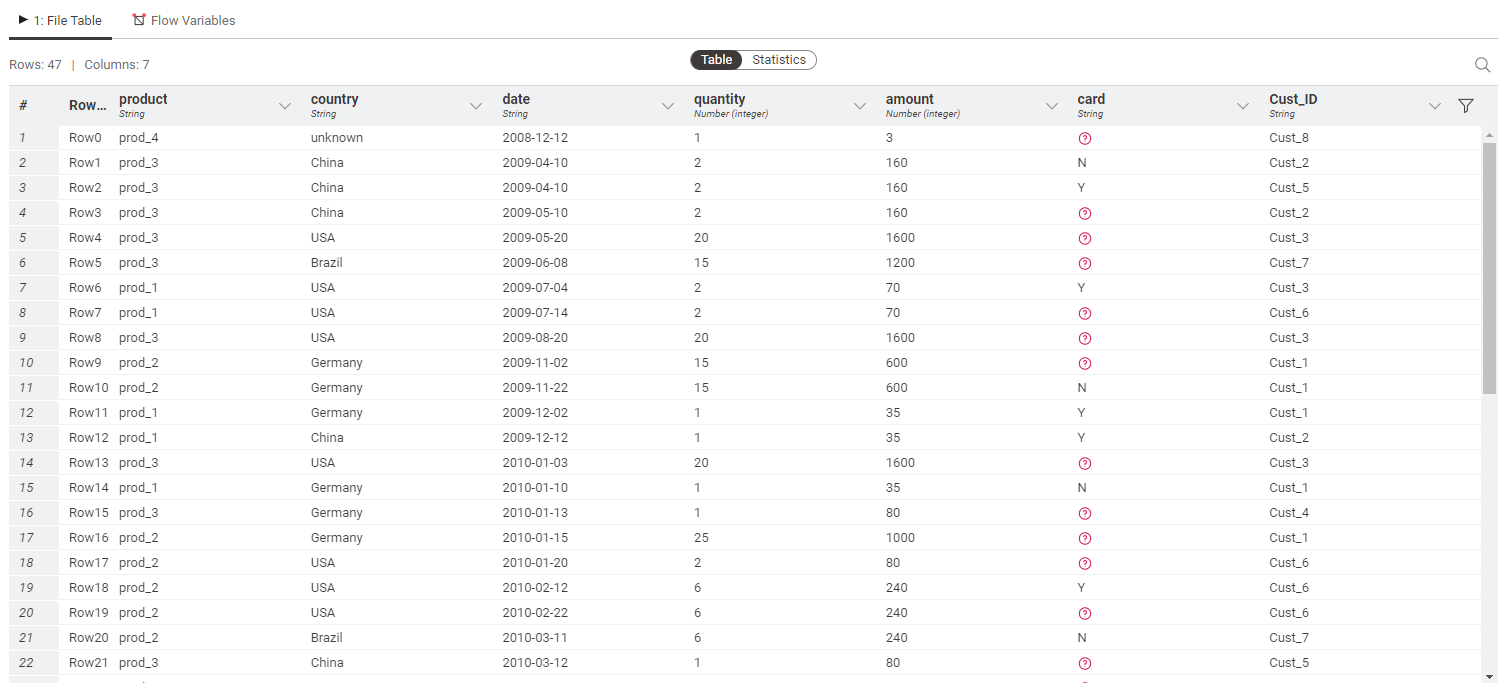Select the date cell 2009-12-12
Screen dimensions: 1508x683
(x=535, y=438)
